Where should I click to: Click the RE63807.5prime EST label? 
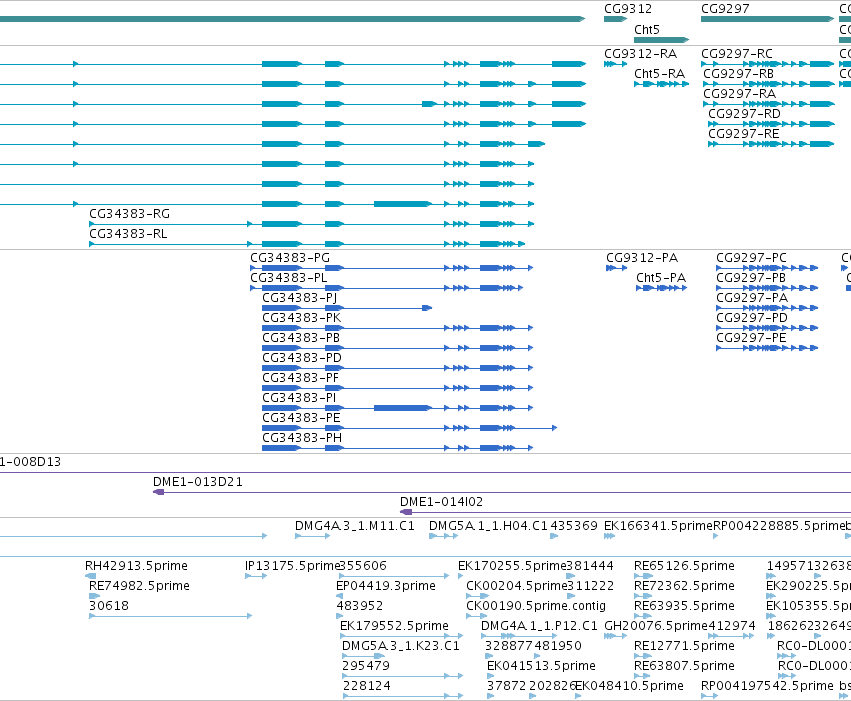tap(684, 666)
